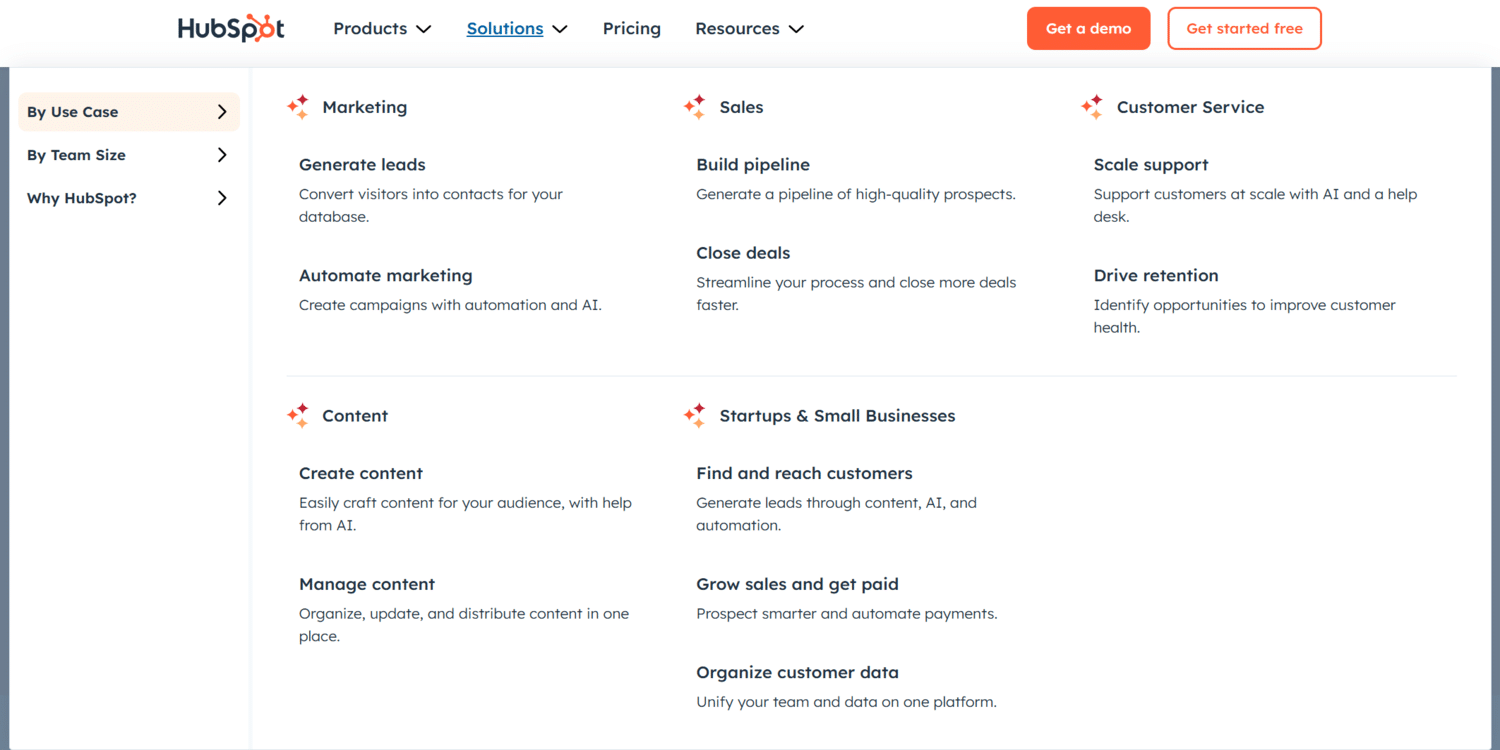Open the Find and reach customers link
Viewport: 1500px width, 750px height.
click(804, 474)
